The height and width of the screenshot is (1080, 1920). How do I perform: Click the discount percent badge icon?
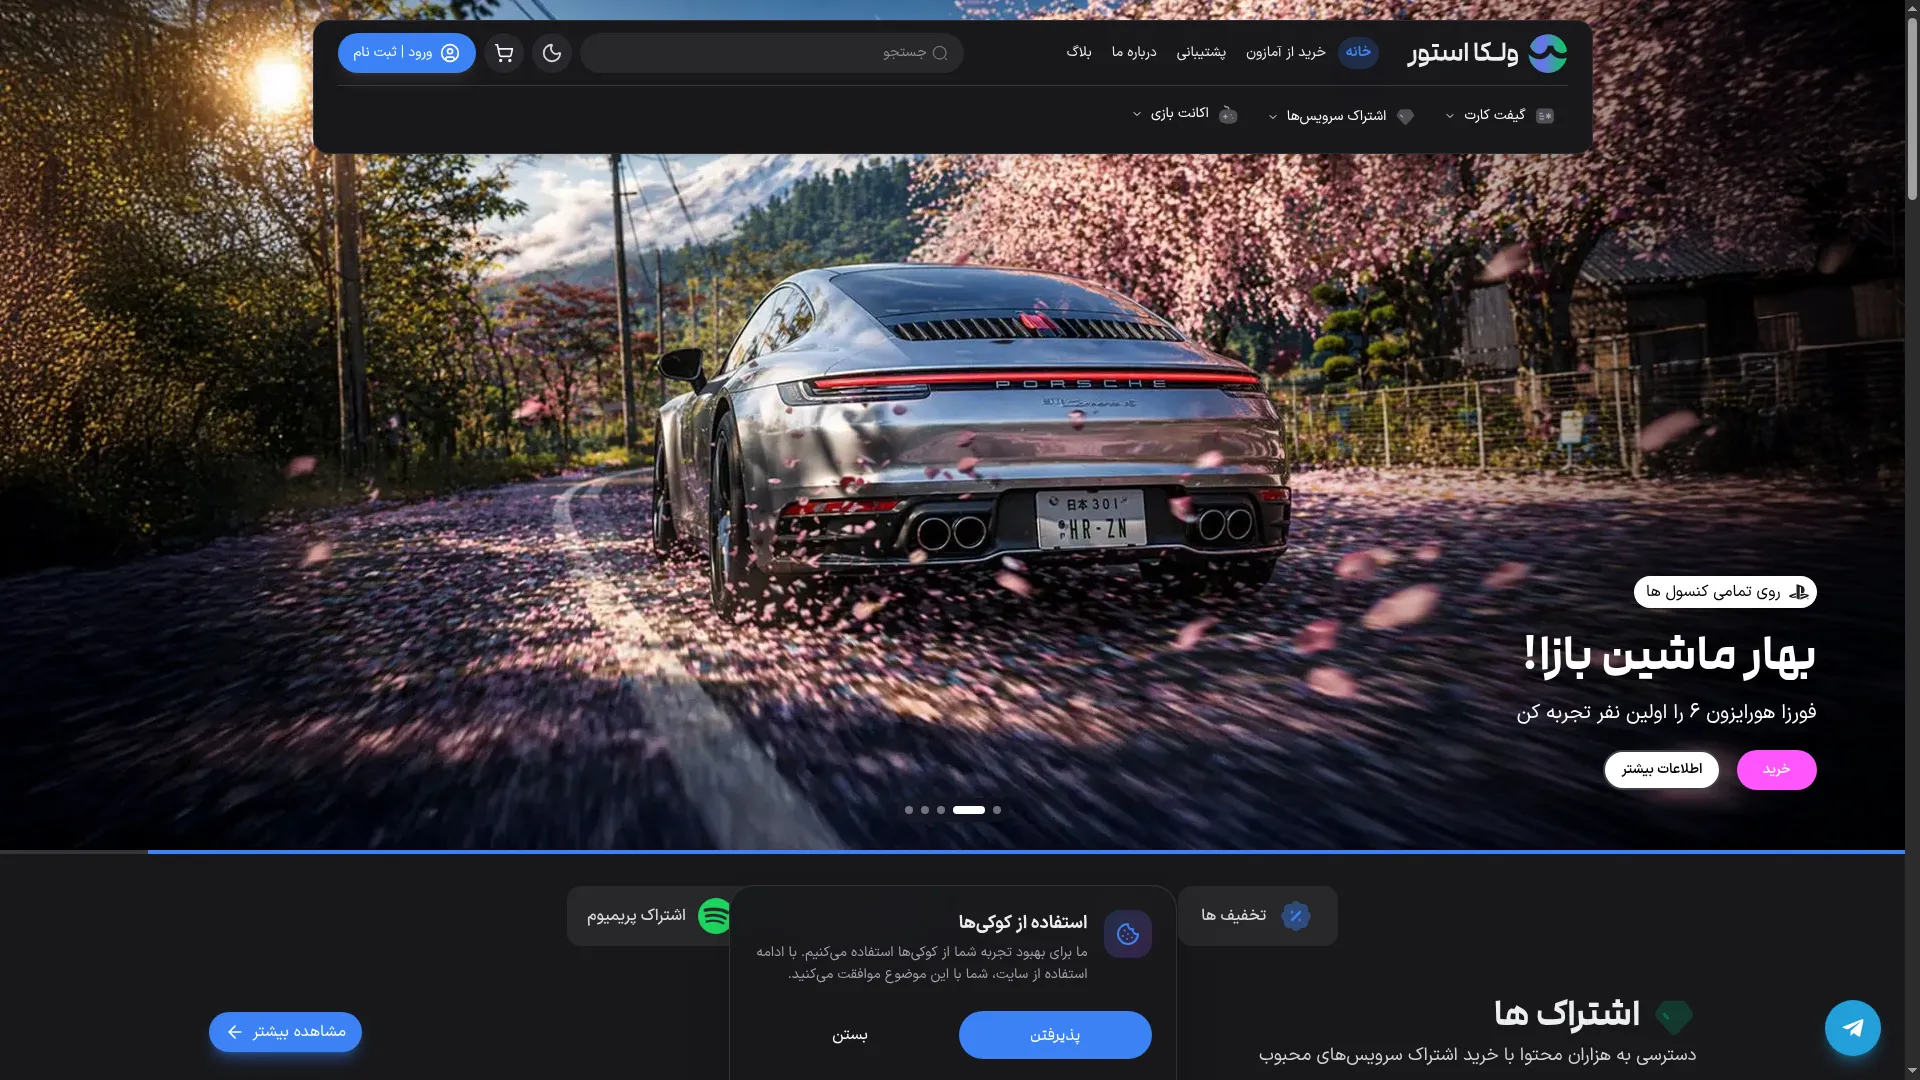pyautogui.click(x=1296, y=916)
